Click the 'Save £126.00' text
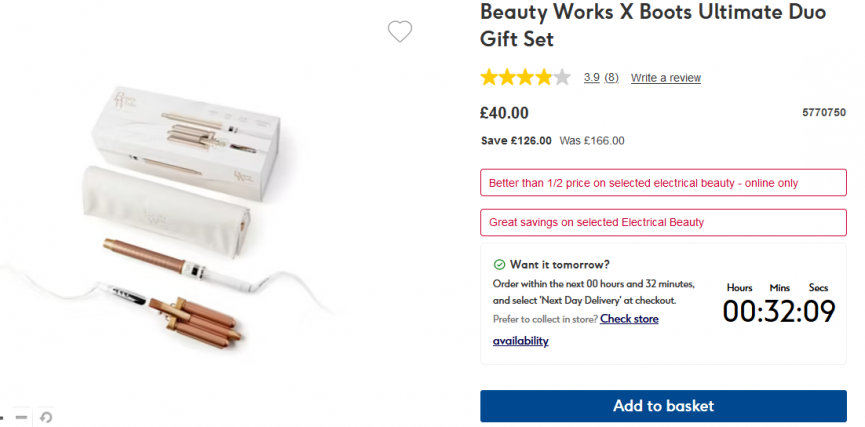The height and width of the screenshot is (427, 865). coord(516,141)
